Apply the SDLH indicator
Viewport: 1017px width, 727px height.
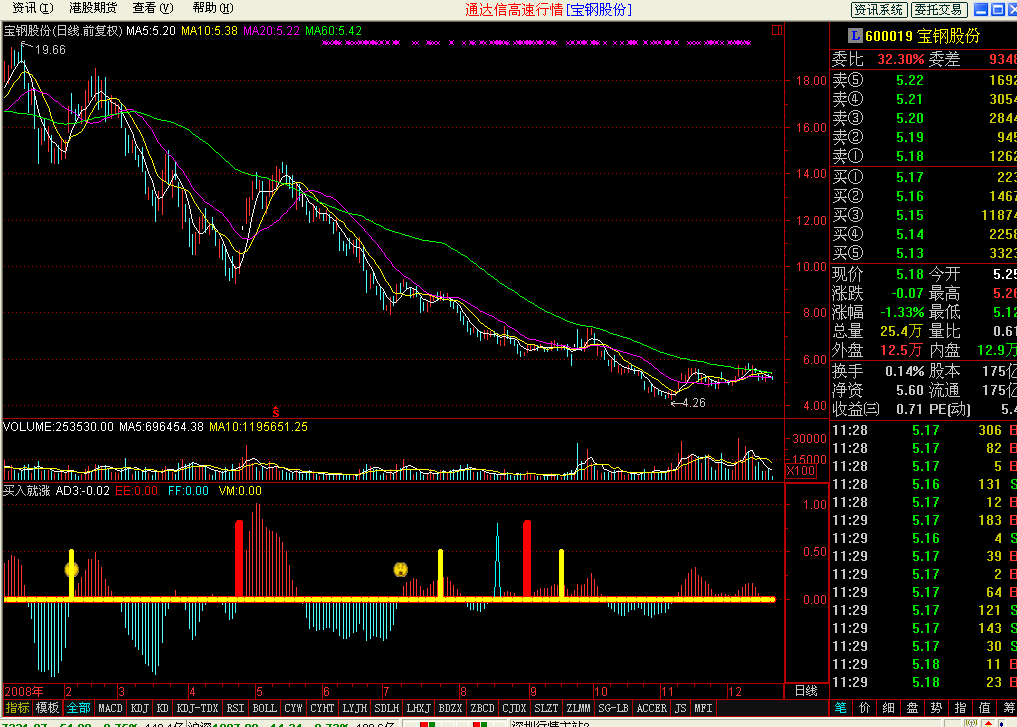387,708
